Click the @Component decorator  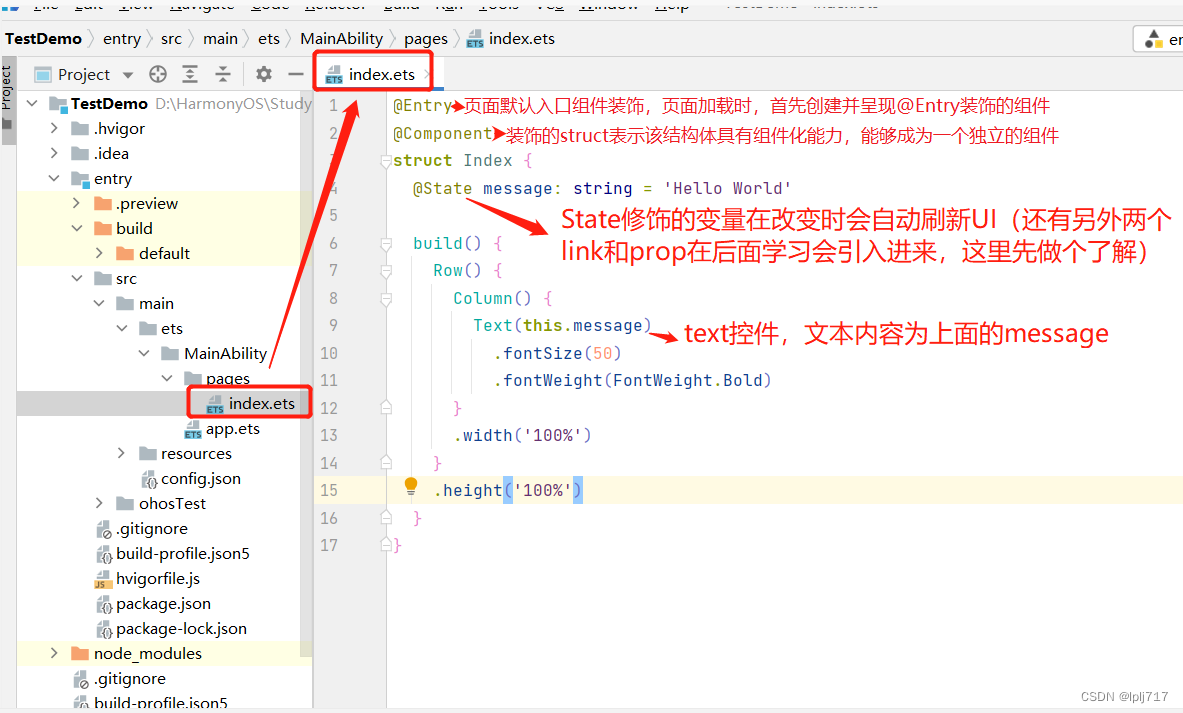(x=443, y=134)
